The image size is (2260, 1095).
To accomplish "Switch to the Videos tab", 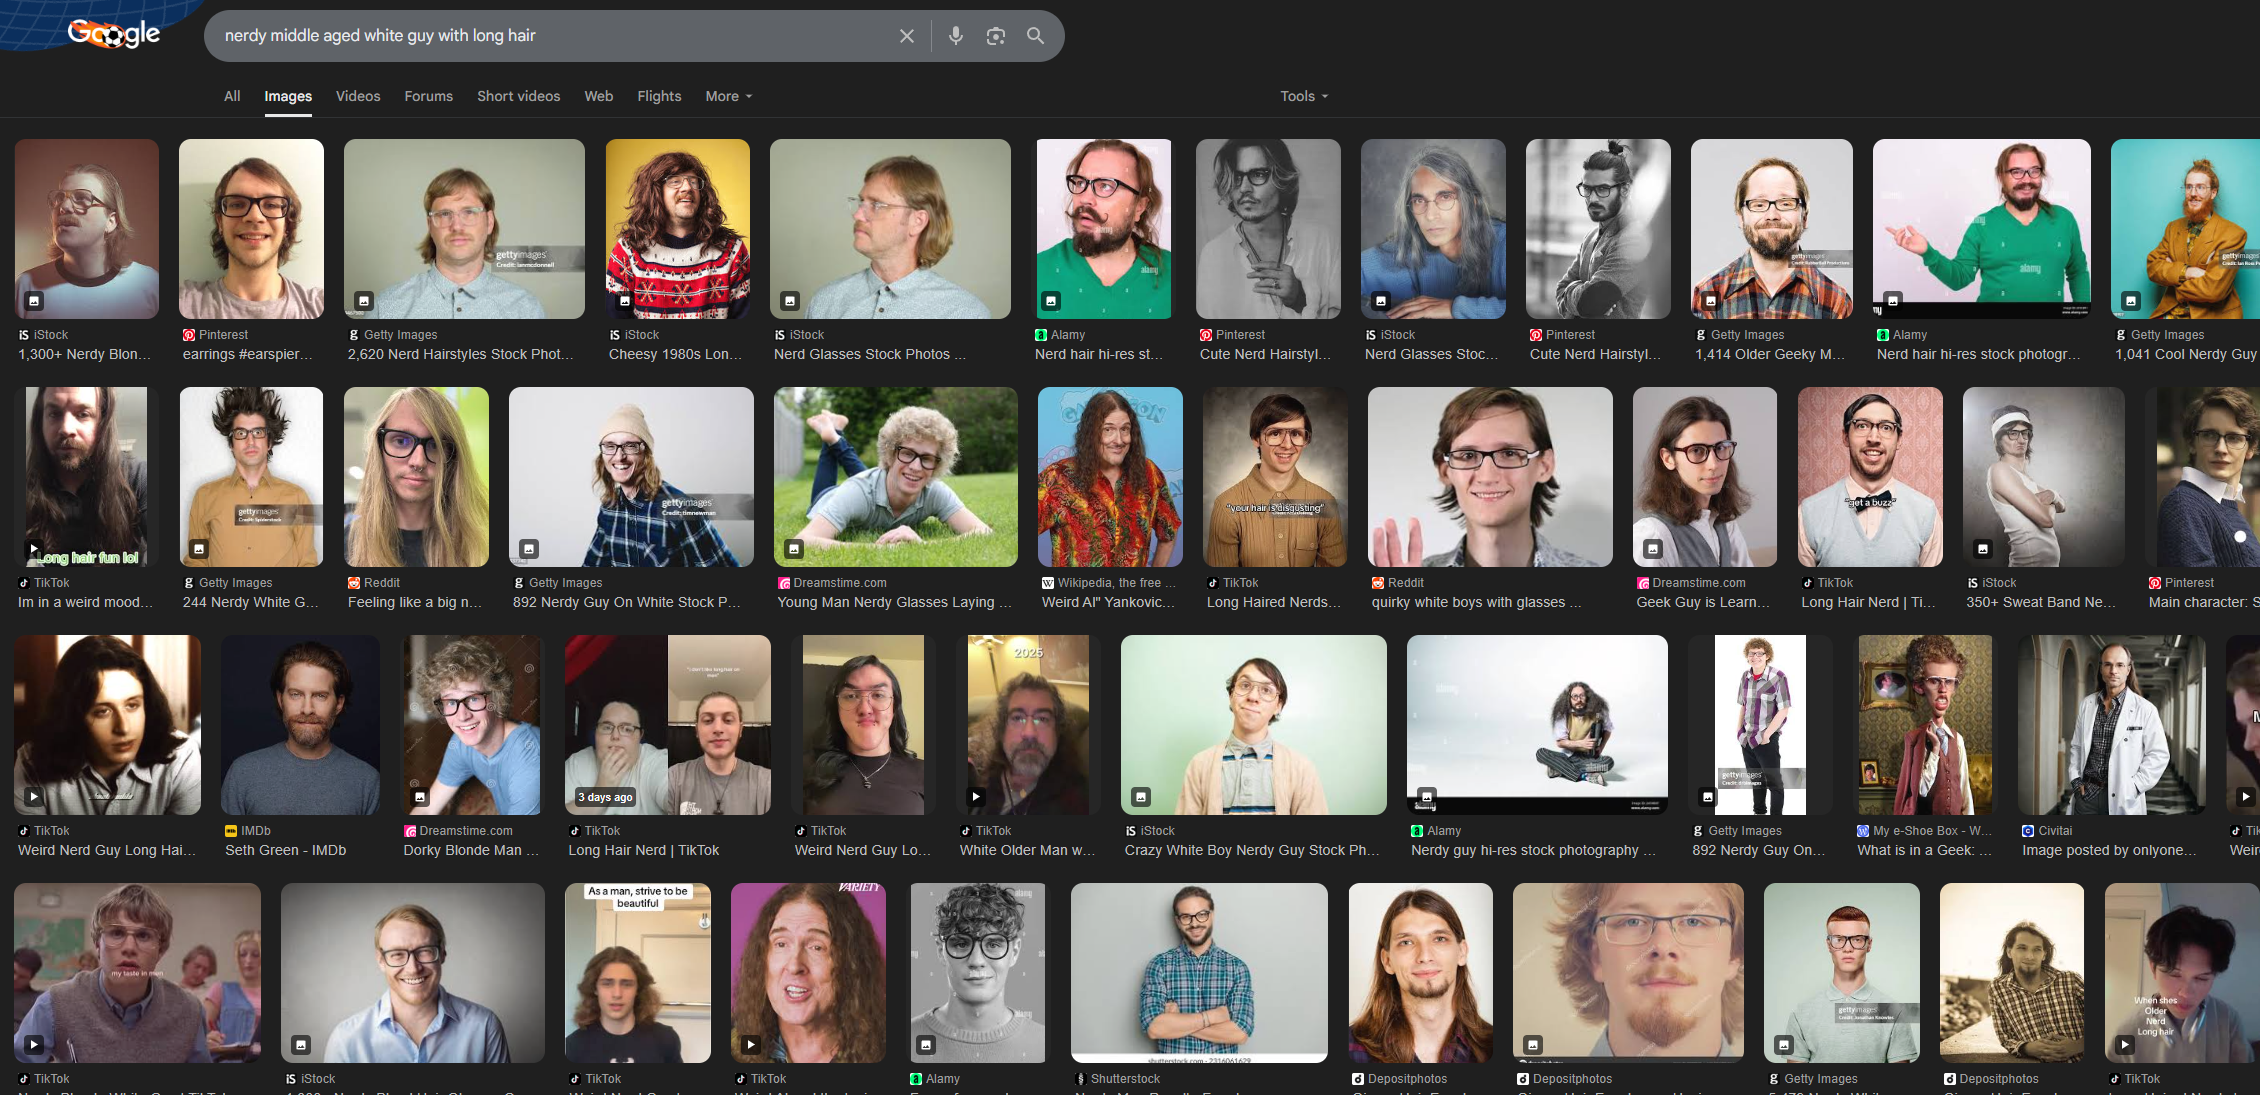I will 358,96.
